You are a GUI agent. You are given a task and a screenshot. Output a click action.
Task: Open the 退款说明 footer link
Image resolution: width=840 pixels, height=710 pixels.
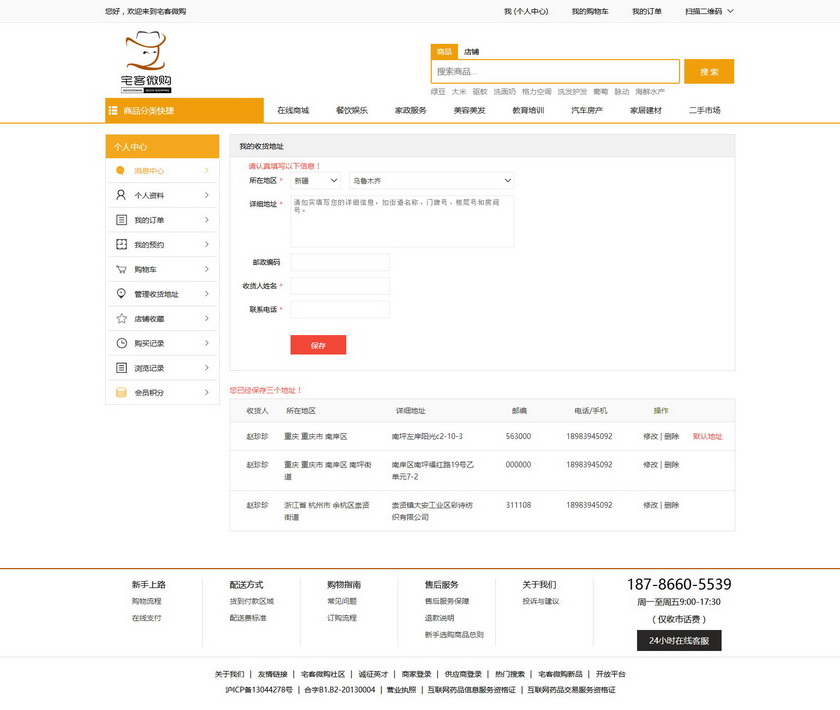pyautogui.click(x=439, y=618)
